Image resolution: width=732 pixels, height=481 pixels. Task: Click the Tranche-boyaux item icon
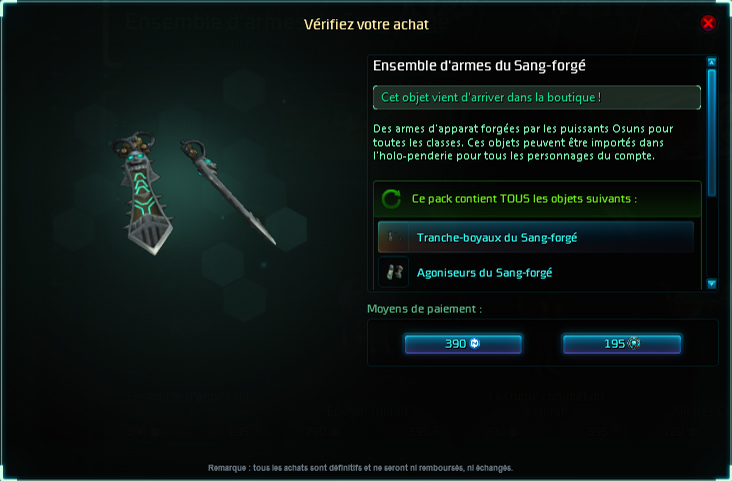pos(394,237)
